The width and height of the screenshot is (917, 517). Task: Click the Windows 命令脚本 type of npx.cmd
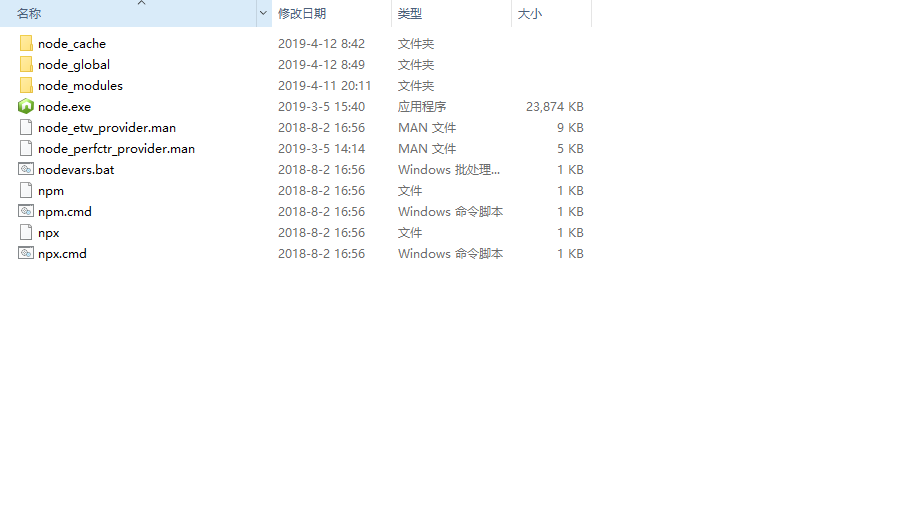click(x=450, y=254)
